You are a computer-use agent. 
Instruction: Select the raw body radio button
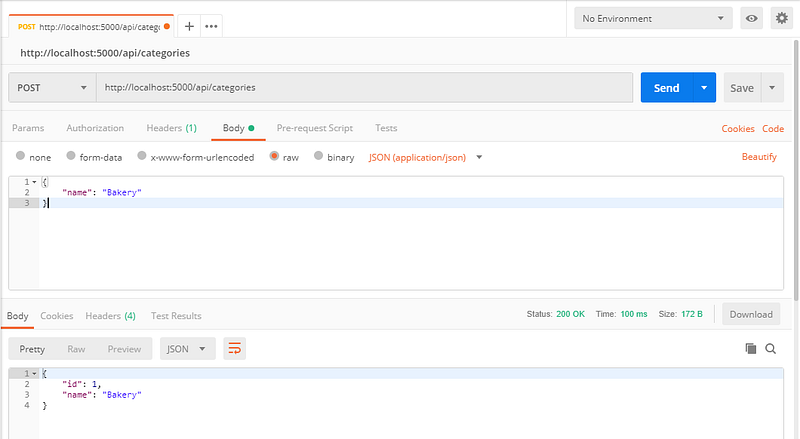click(x=274, y=156)
